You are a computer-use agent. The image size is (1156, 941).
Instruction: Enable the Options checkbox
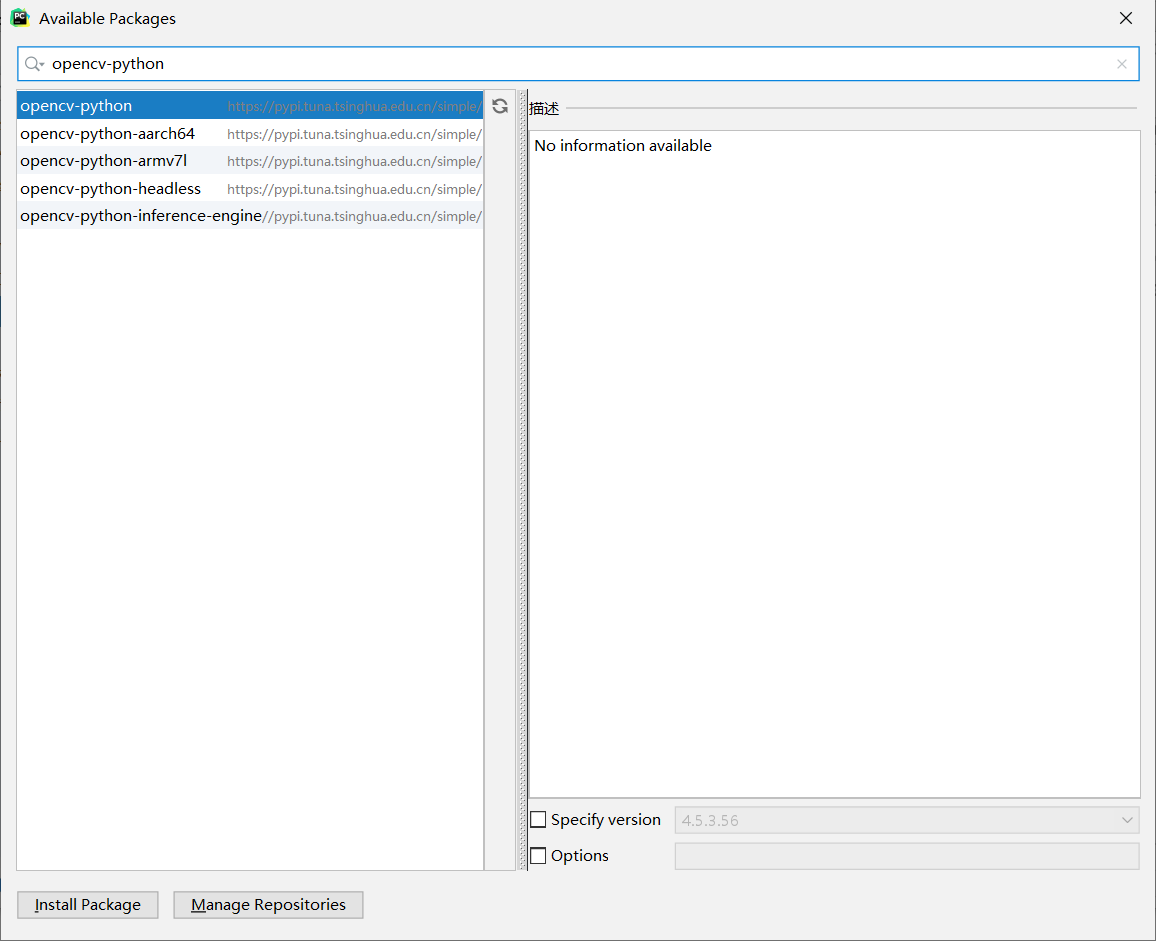pyautogui.click(x=538, y=855)
